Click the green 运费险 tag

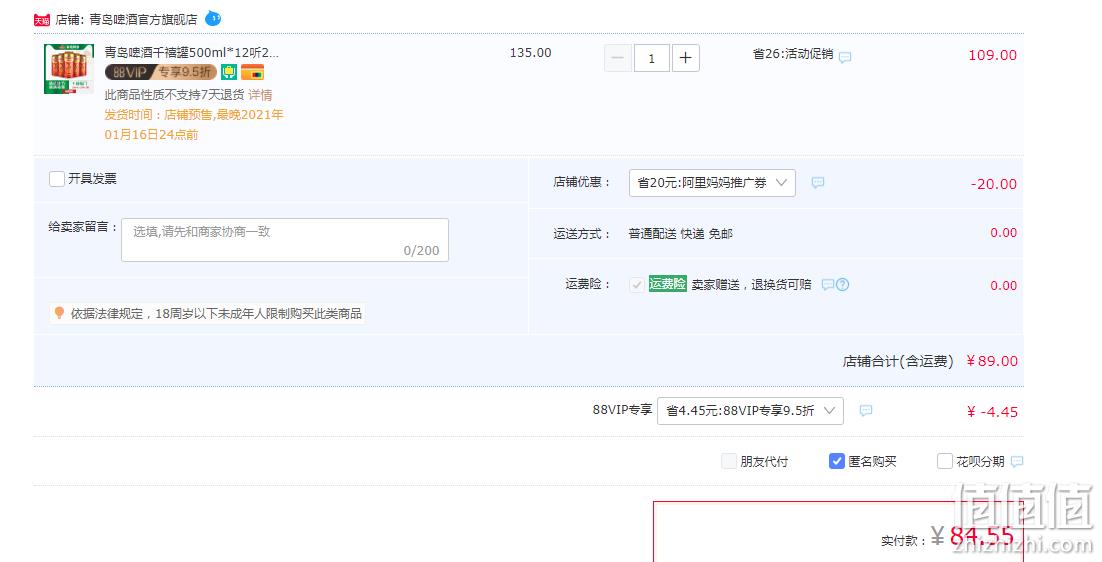(x=667, y=284)
